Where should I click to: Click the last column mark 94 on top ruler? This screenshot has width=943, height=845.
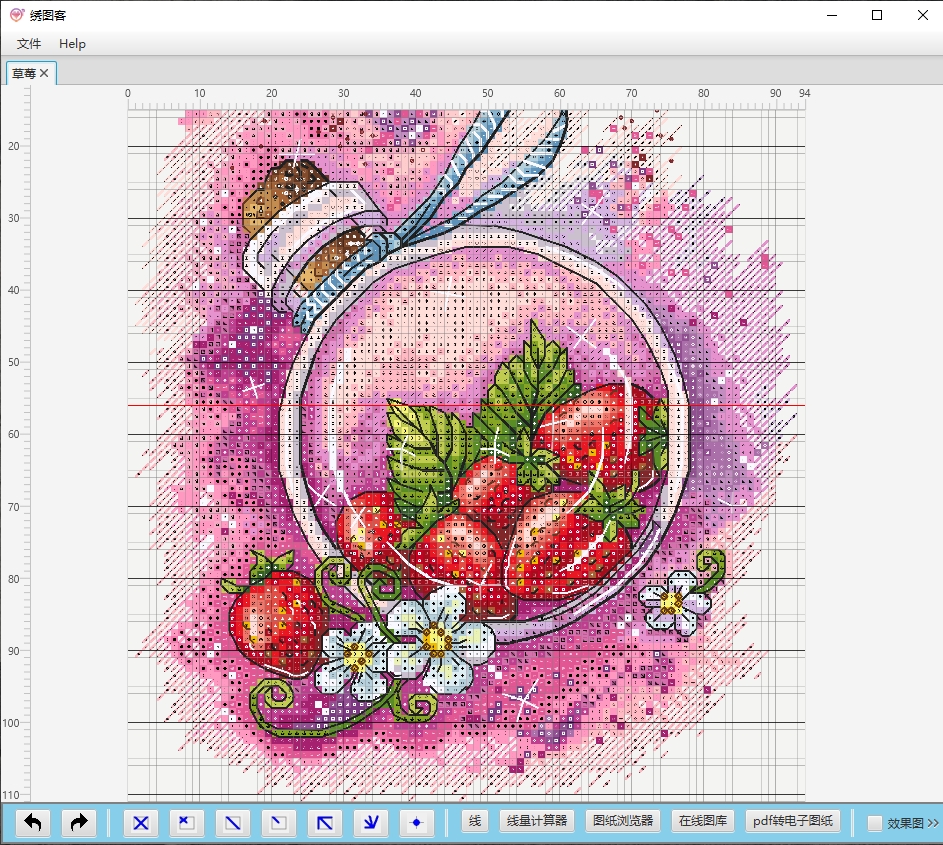805,93
